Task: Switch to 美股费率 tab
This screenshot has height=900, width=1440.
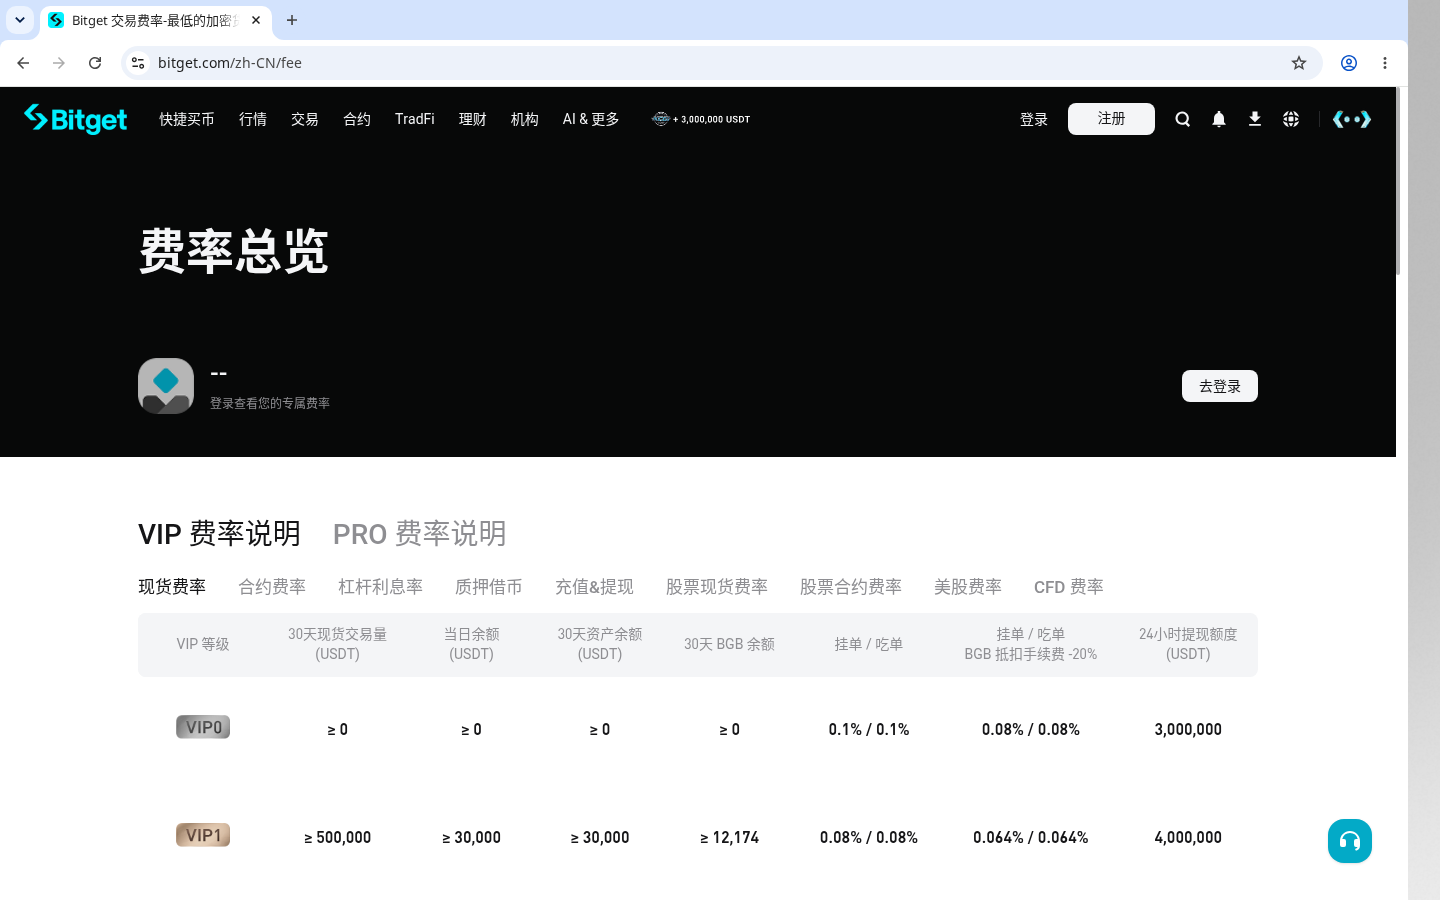Action: tap(968, 587)
